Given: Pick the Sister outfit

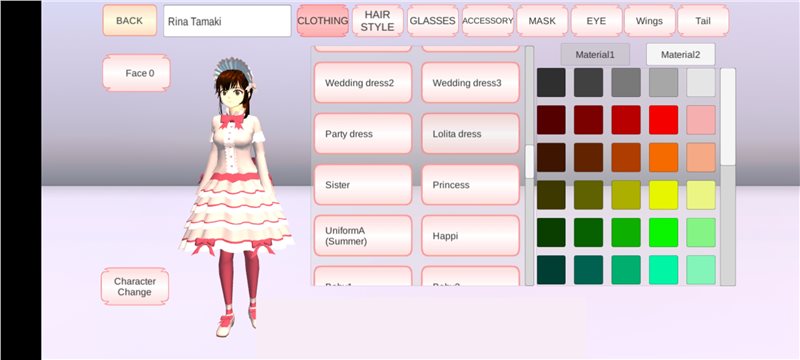Looking at the screenshot, I should [363, 185].
